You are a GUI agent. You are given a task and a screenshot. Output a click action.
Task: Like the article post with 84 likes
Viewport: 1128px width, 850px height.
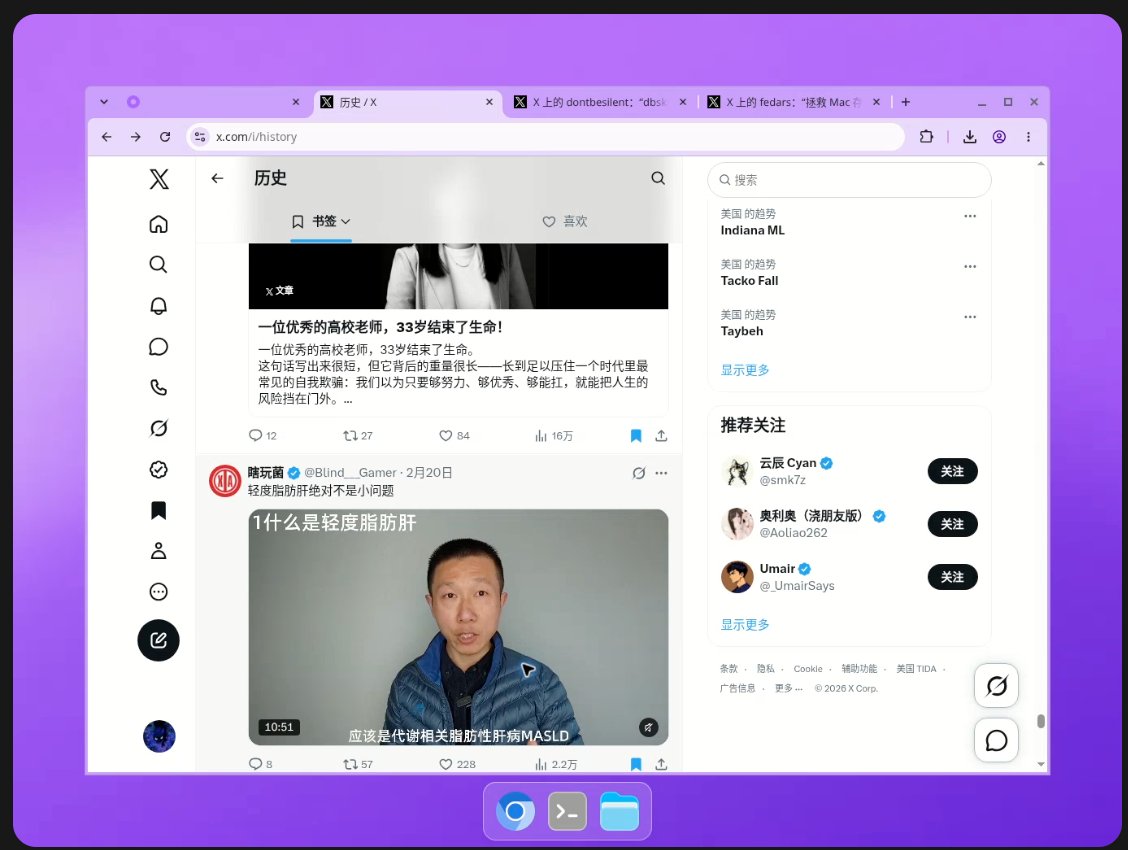454,436
